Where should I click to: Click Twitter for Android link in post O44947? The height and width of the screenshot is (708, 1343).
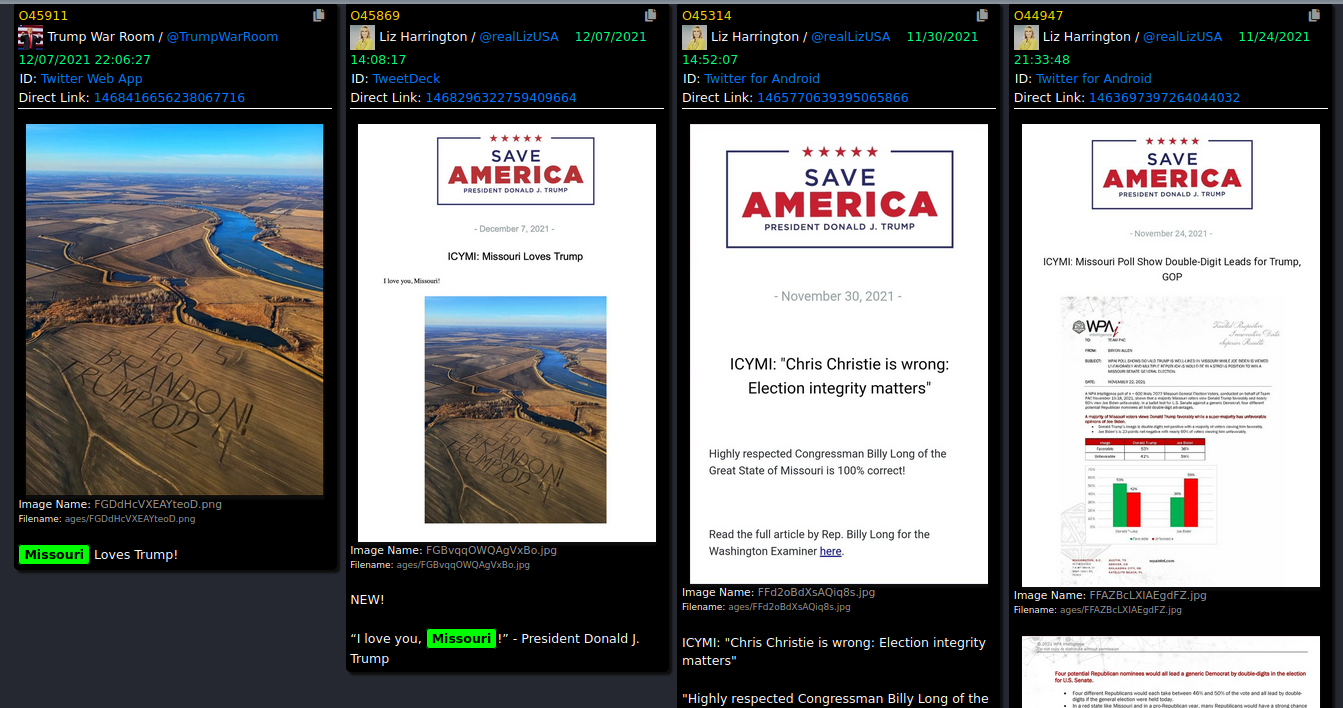(x=1094, y=79)
